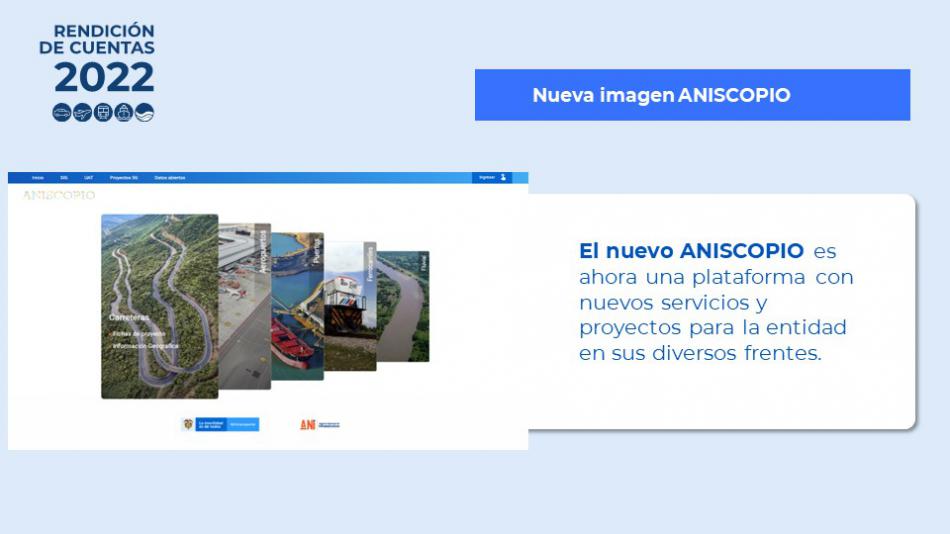The image size is (950, 534).
Task: Click the Carreteras heading on the card
Action: pyautogui.click(x=128, y=317)
